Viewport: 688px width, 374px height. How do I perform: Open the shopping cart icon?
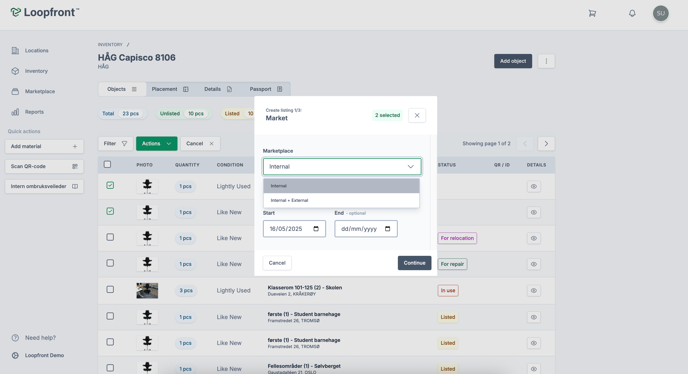point(592,14)
